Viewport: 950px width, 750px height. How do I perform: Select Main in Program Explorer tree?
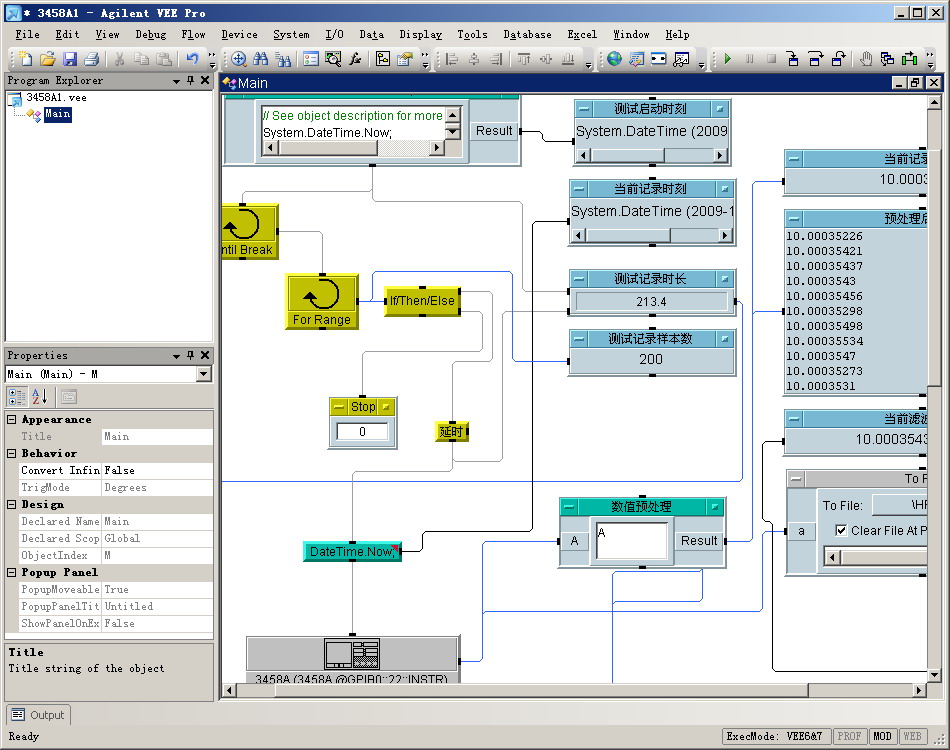pos(58,114)
